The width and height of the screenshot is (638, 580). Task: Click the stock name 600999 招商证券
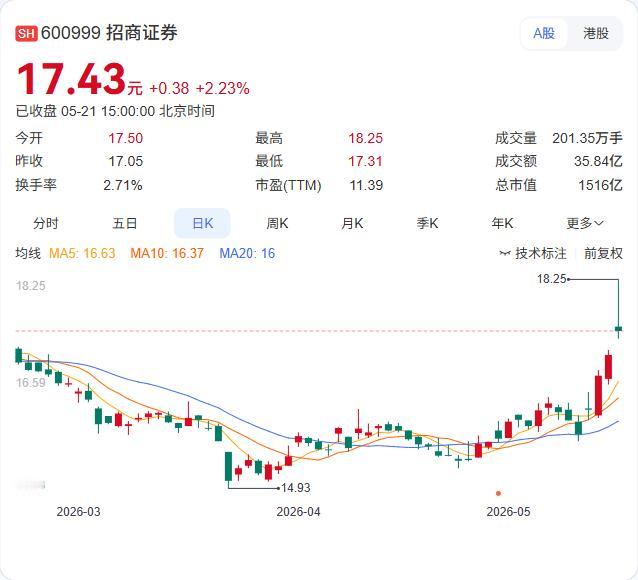(109, 33)
